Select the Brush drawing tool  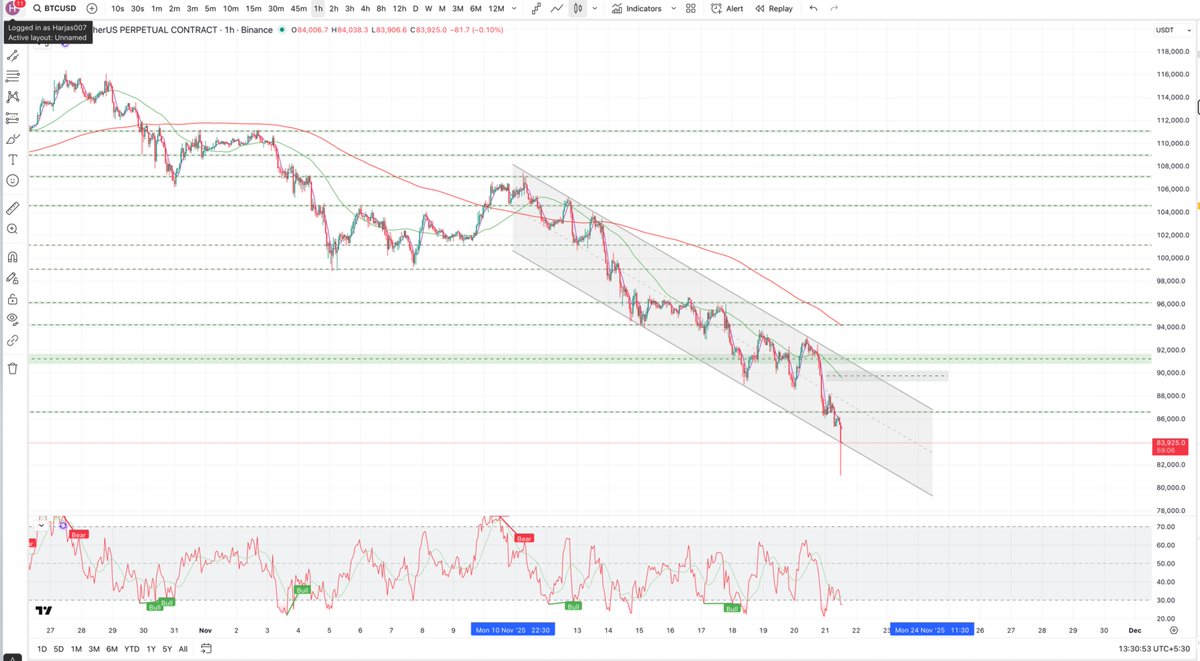click(x=12, y=138)
